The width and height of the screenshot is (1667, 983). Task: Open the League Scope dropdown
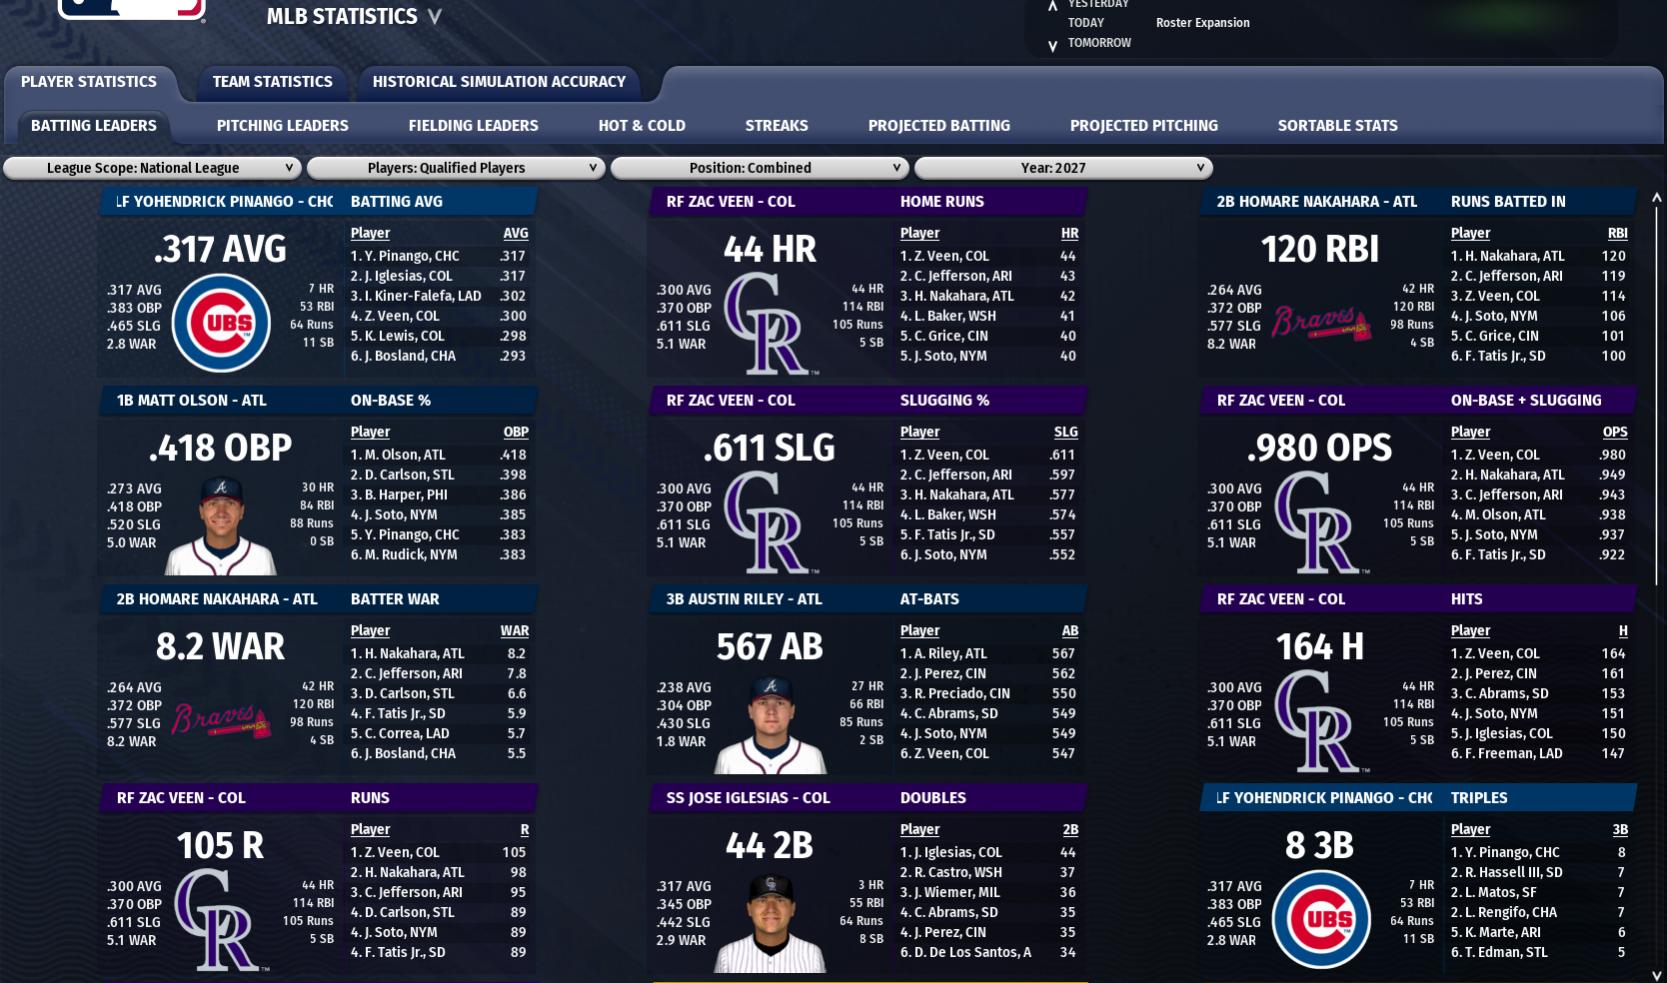[x=153, y=168]
